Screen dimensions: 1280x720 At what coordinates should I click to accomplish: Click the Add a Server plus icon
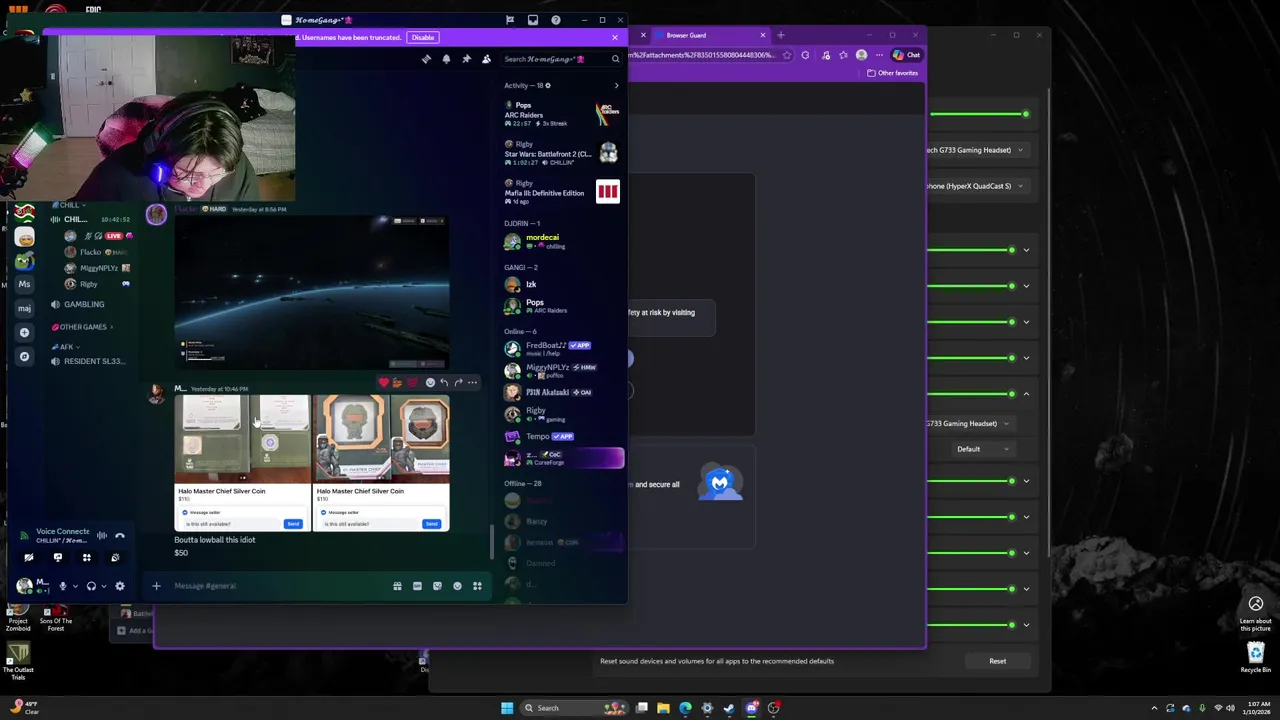pyautogui.click(x=24, y=332)
